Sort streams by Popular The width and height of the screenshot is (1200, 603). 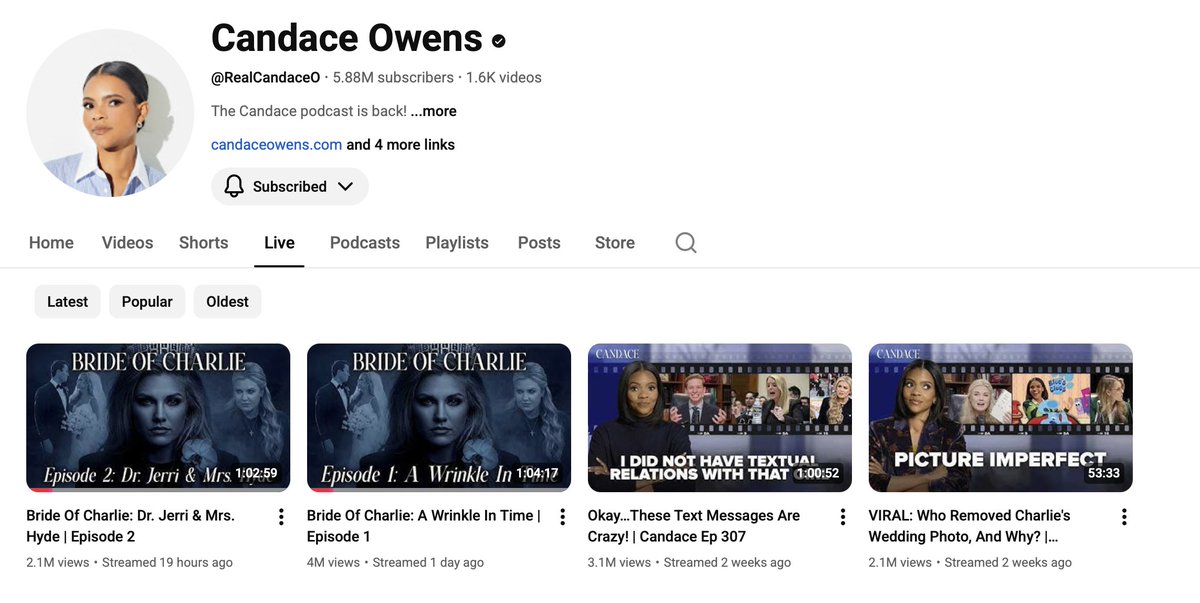pos(147,301)
